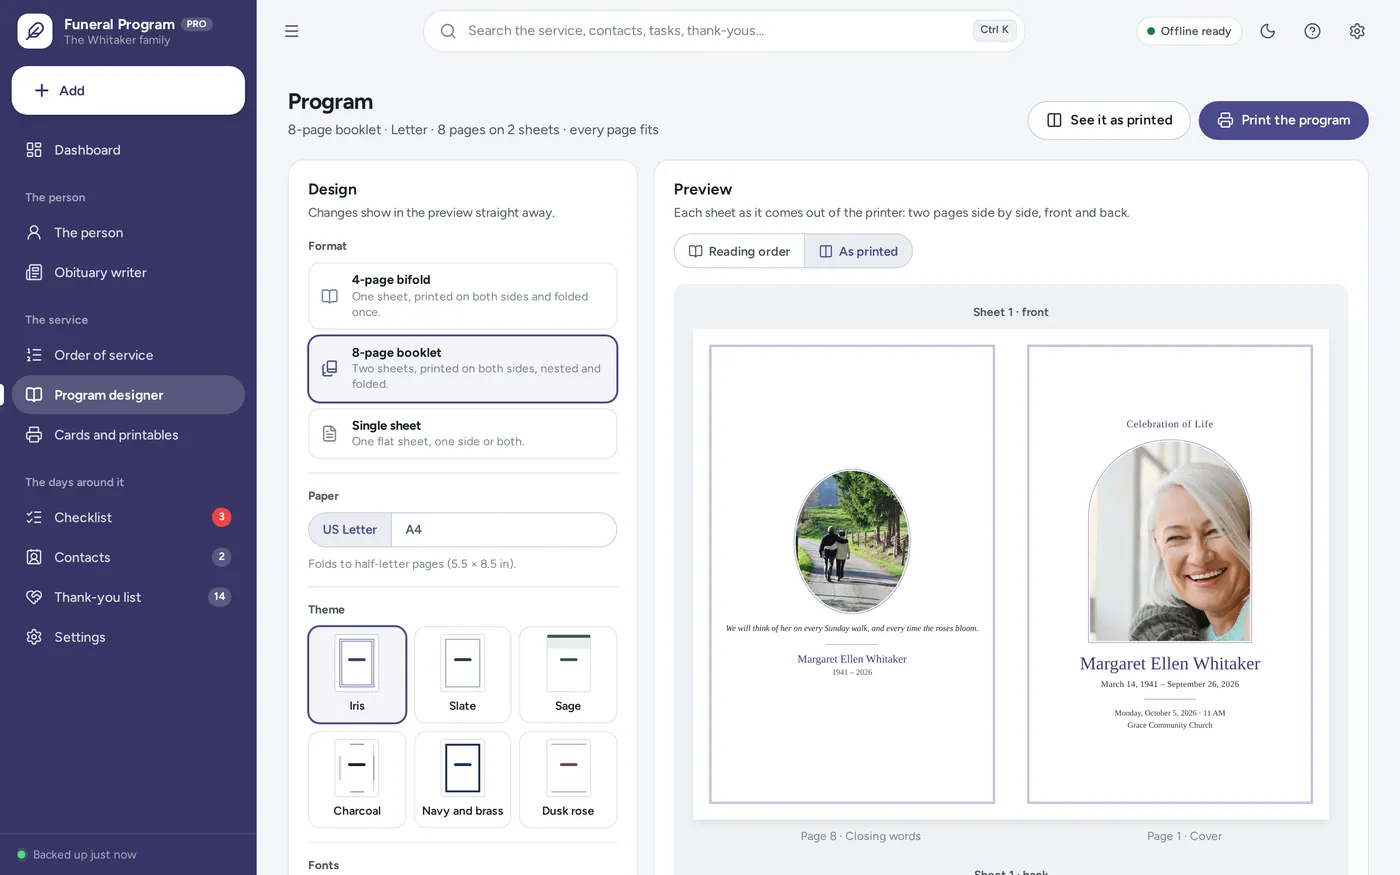Pick the Iris theme swatch

coord(357,675)
